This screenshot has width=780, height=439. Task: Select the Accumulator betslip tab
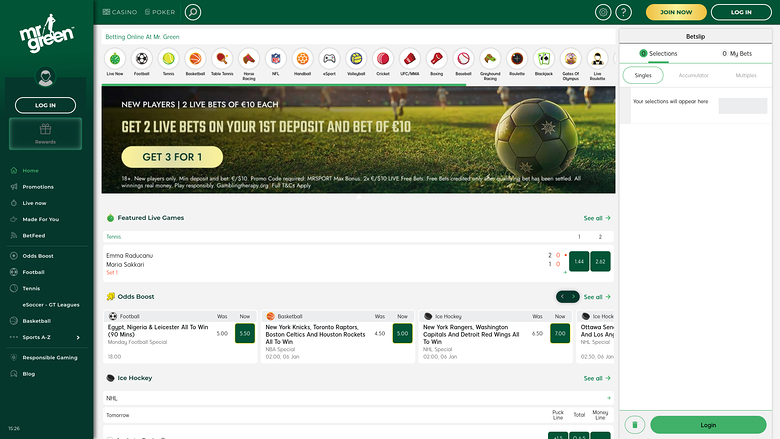click(x=693, y=75)
